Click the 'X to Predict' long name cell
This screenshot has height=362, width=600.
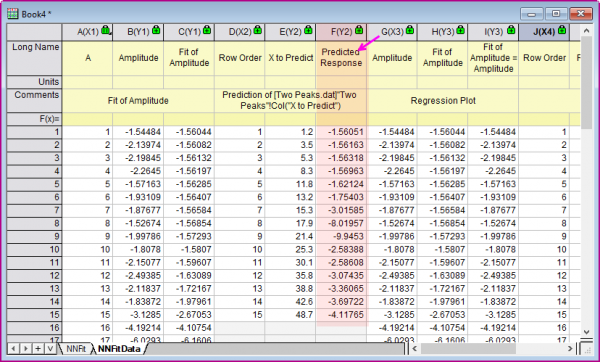point(290,58)
